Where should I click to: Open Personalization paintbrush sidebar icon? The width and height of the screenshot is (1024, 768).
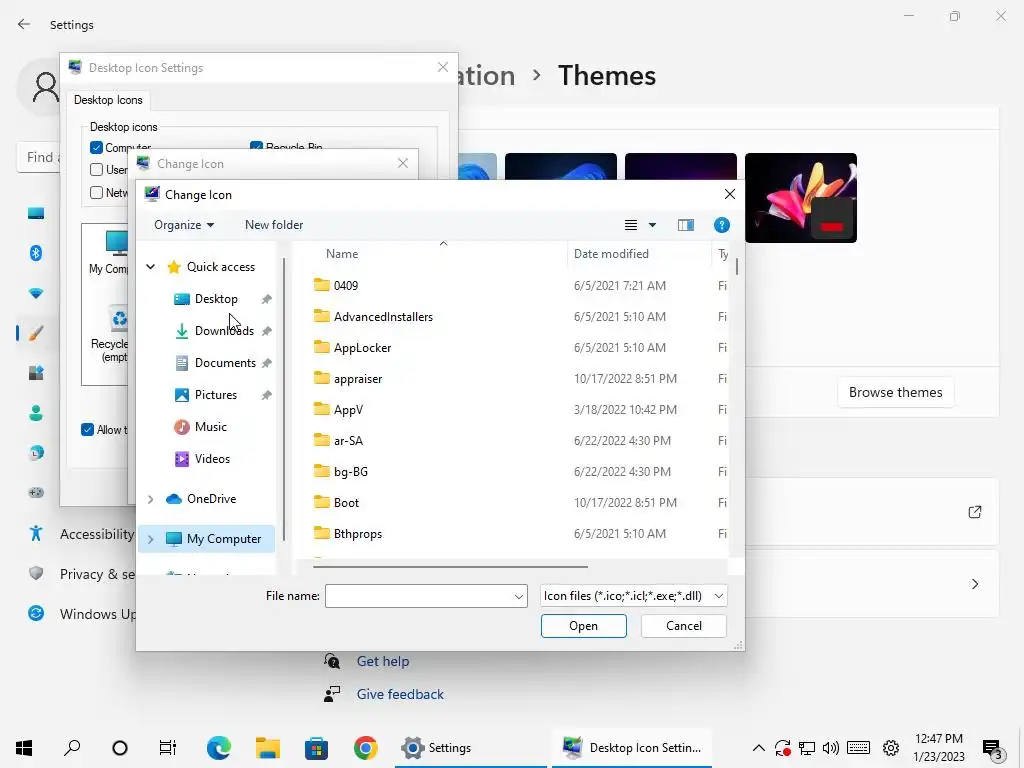tap(36, 333)
